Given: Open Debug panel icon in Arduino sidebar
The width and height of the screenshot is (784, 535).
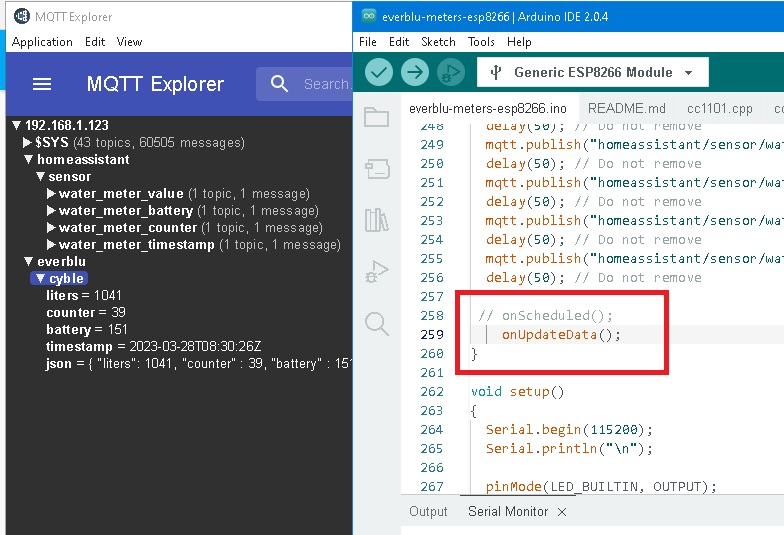Looking at the screenshot, I should pos(376,272).
